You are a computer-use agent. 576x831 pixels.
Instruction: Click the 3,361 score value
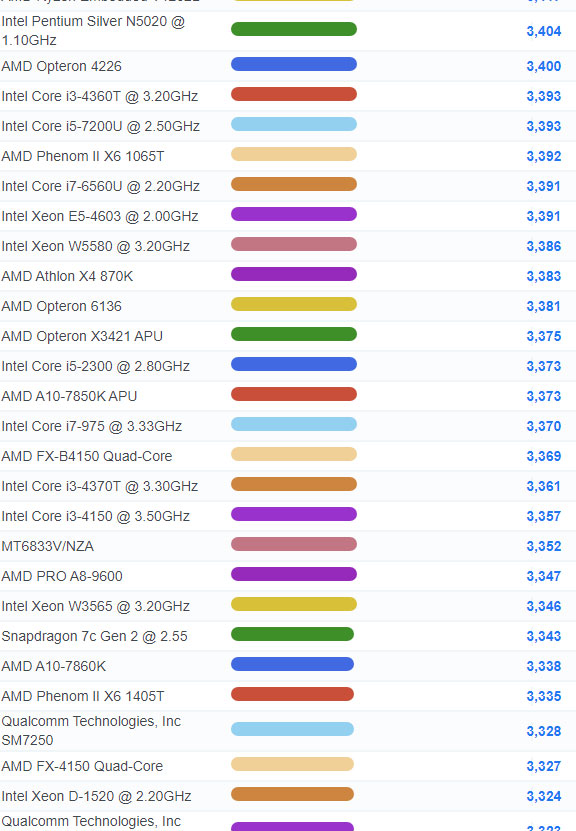pyautogui.click(x=544, y=487)
